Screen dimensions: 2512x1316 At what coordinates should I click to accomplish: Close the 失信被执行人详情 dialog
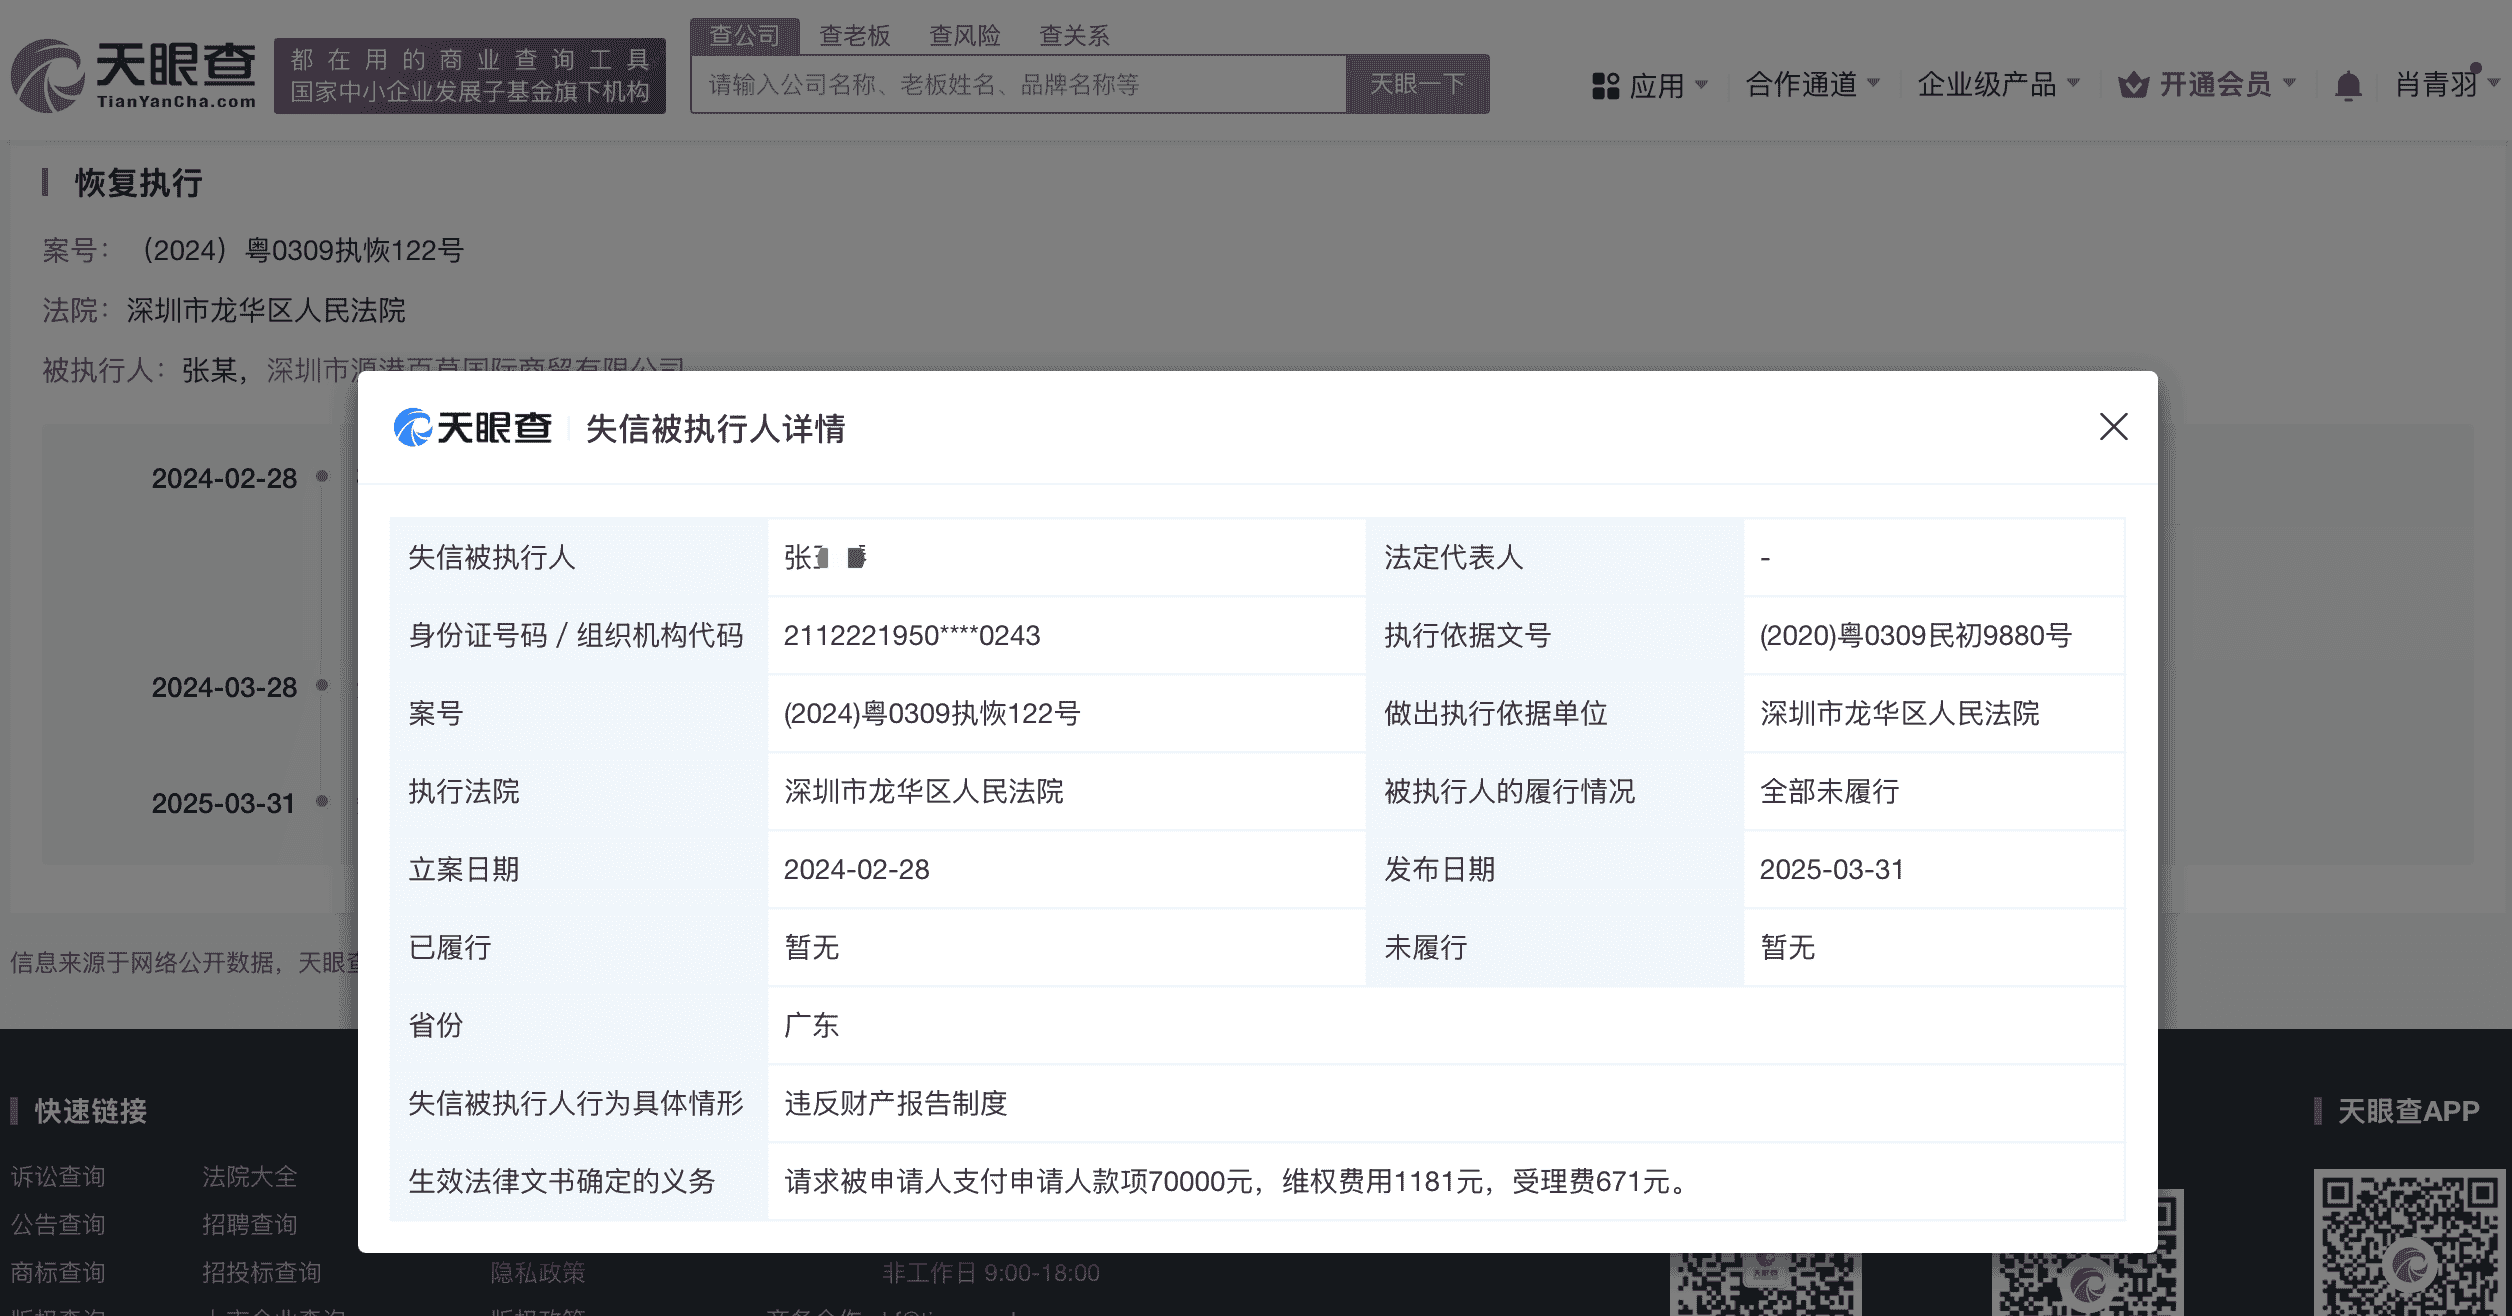click(2113, 428)
